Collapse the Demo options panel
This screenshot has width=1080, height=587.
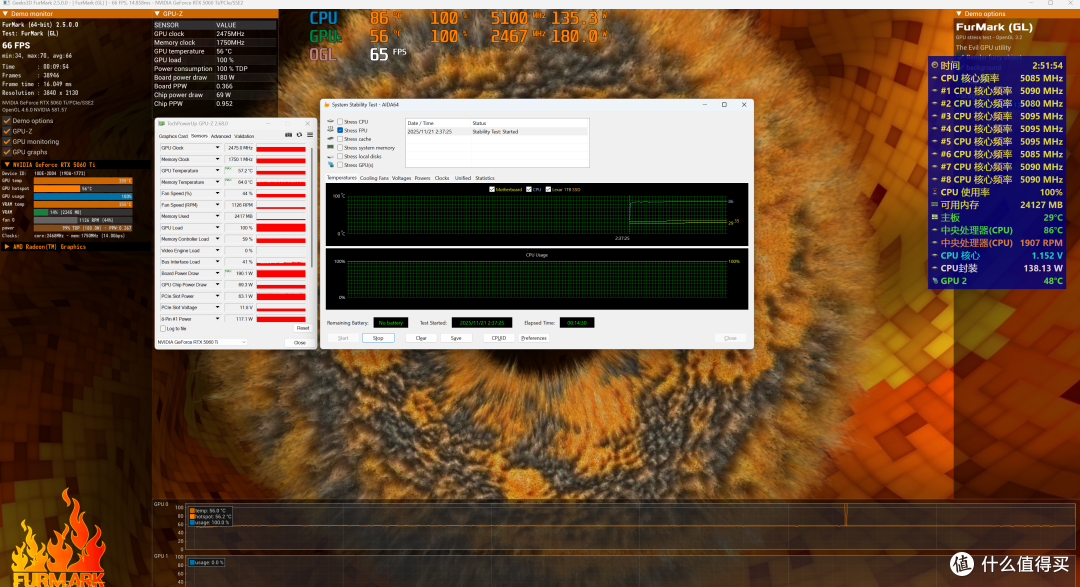959,13
